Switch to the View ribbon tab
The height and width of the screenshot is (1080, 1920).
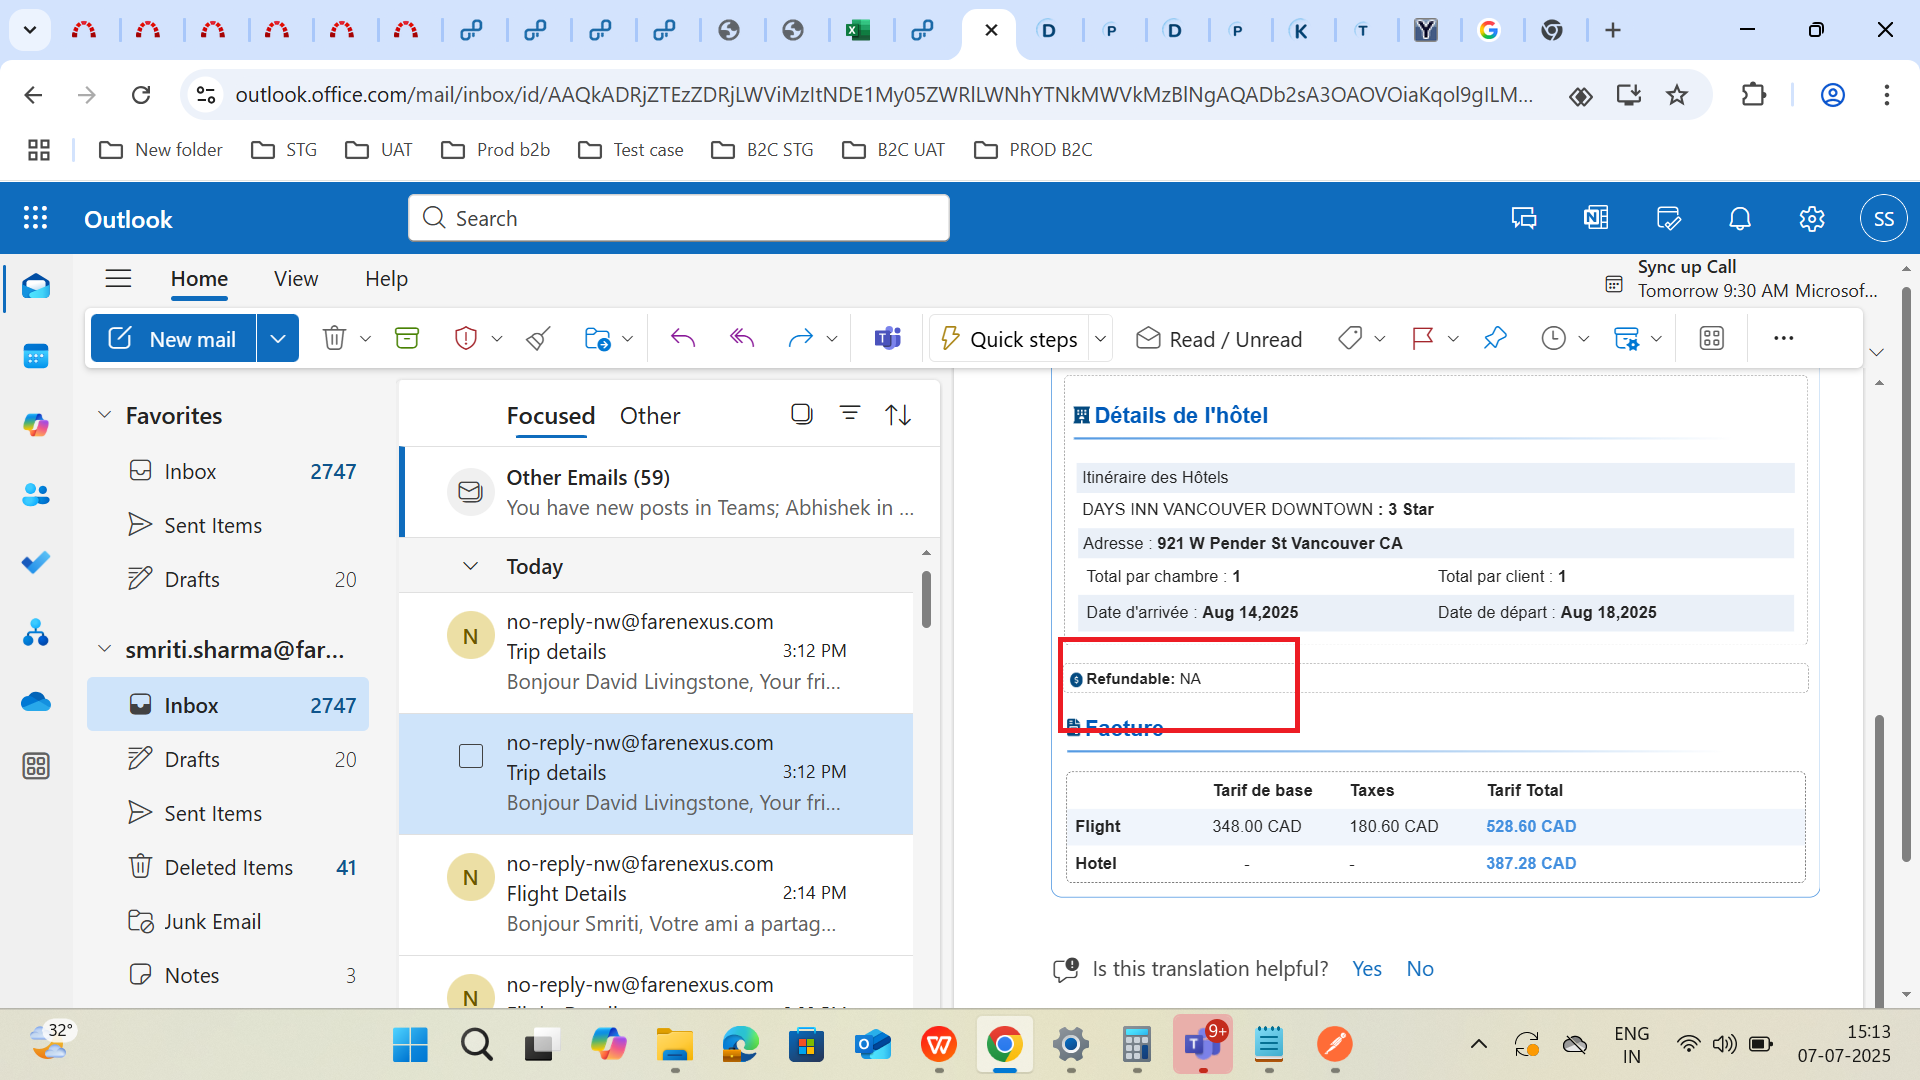coord(296,279)
